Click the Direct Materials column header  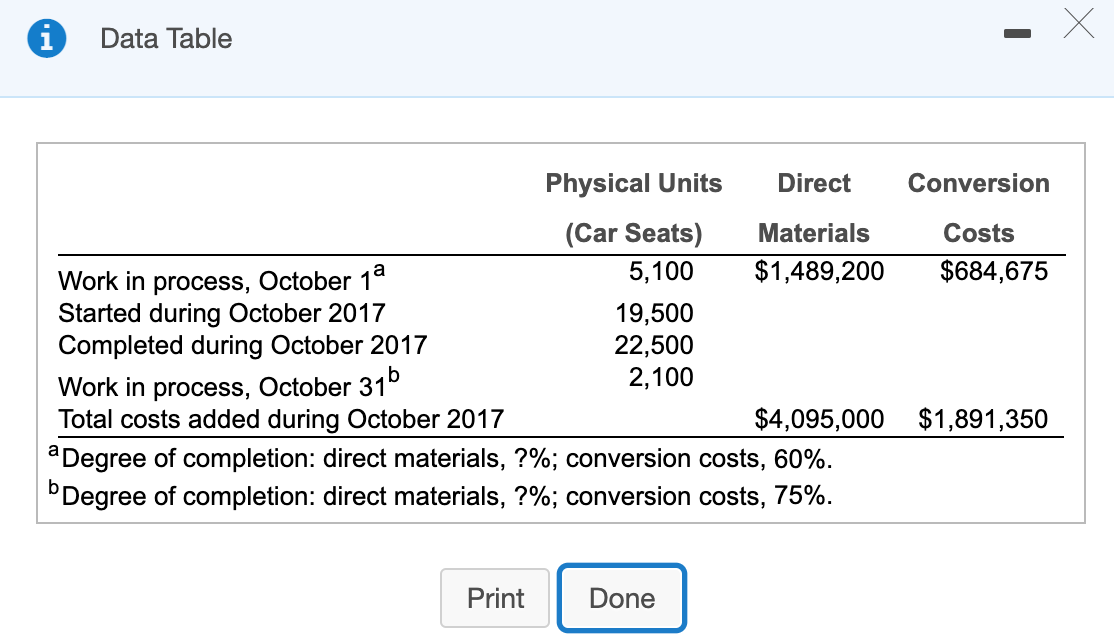click(813, 208)
